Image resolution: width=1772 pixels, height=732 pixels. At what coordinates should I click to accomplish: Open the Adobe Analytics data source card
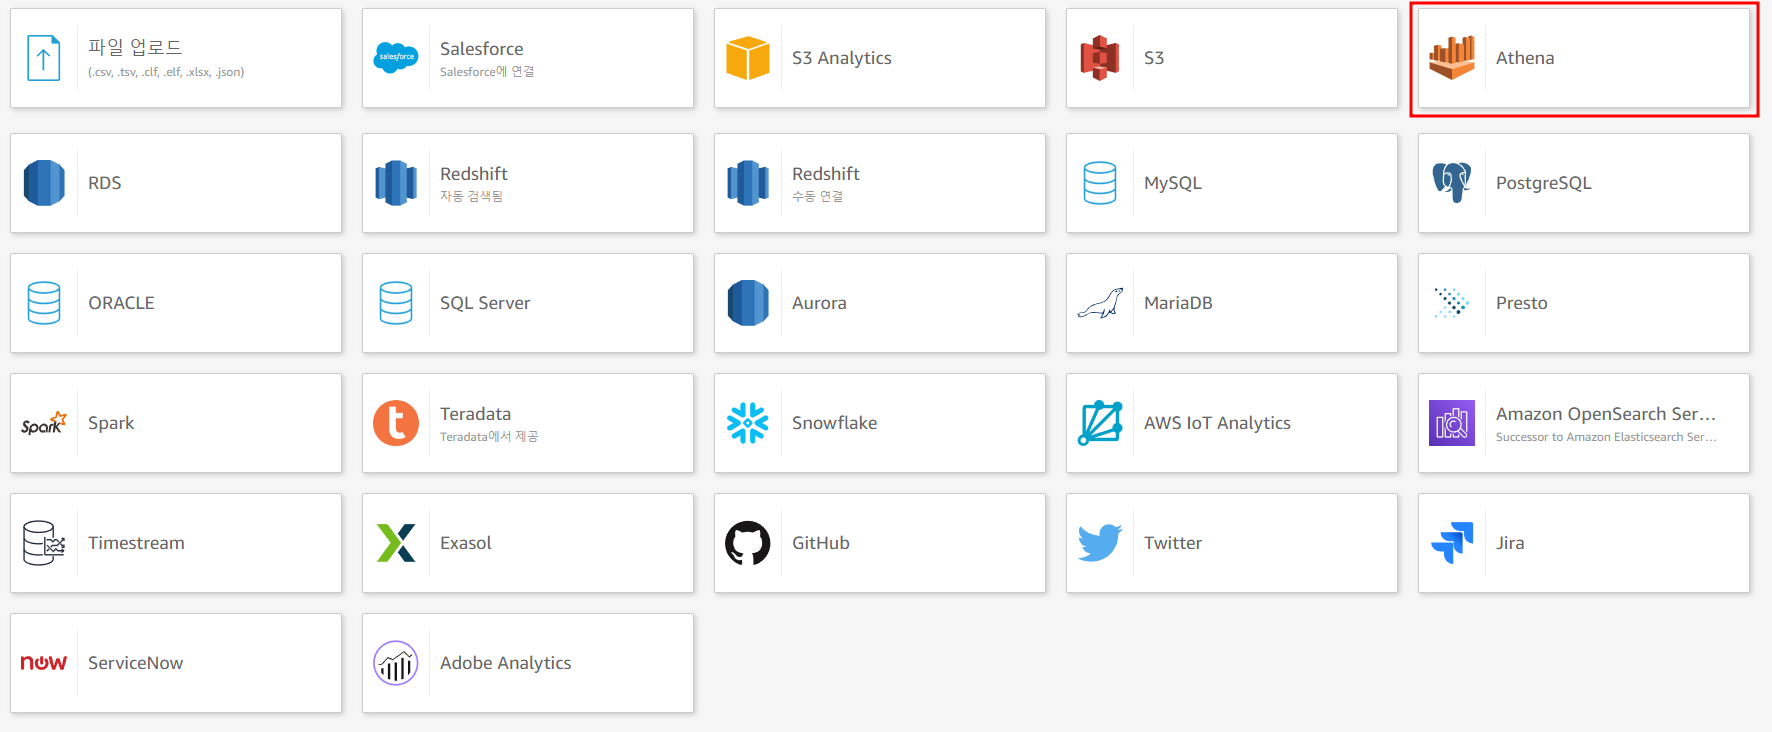click(x=528, y=663)
